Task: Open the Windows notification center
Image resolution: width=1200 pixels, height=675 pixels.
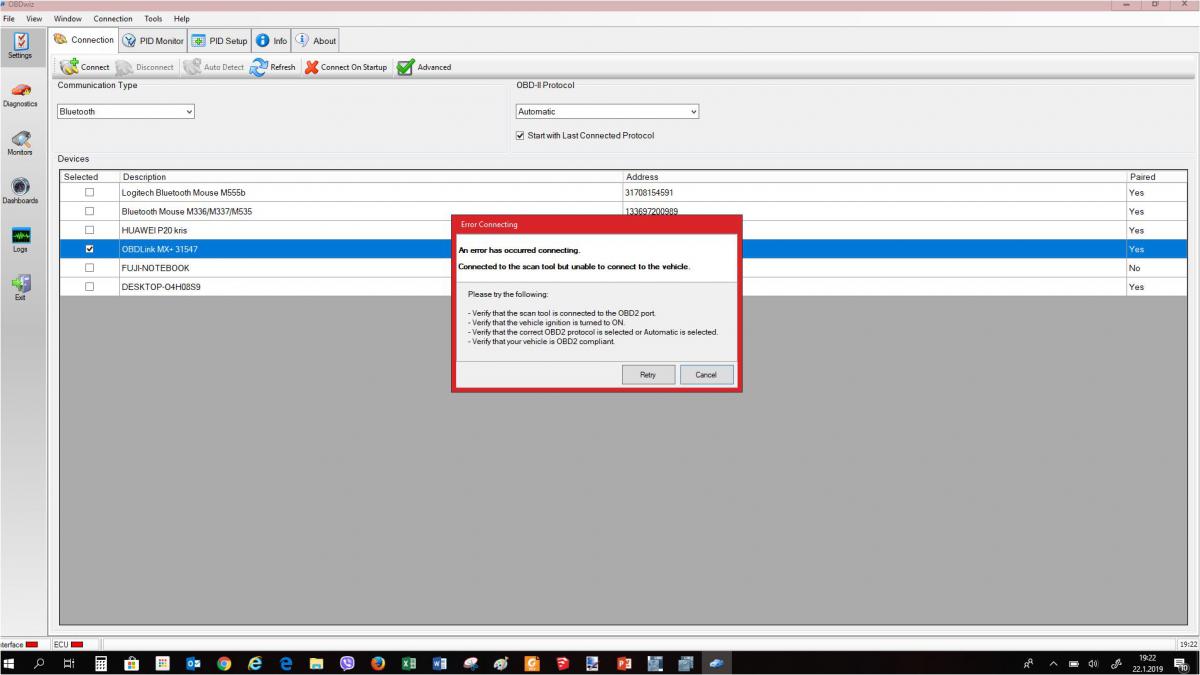Action: point(1183,664)
